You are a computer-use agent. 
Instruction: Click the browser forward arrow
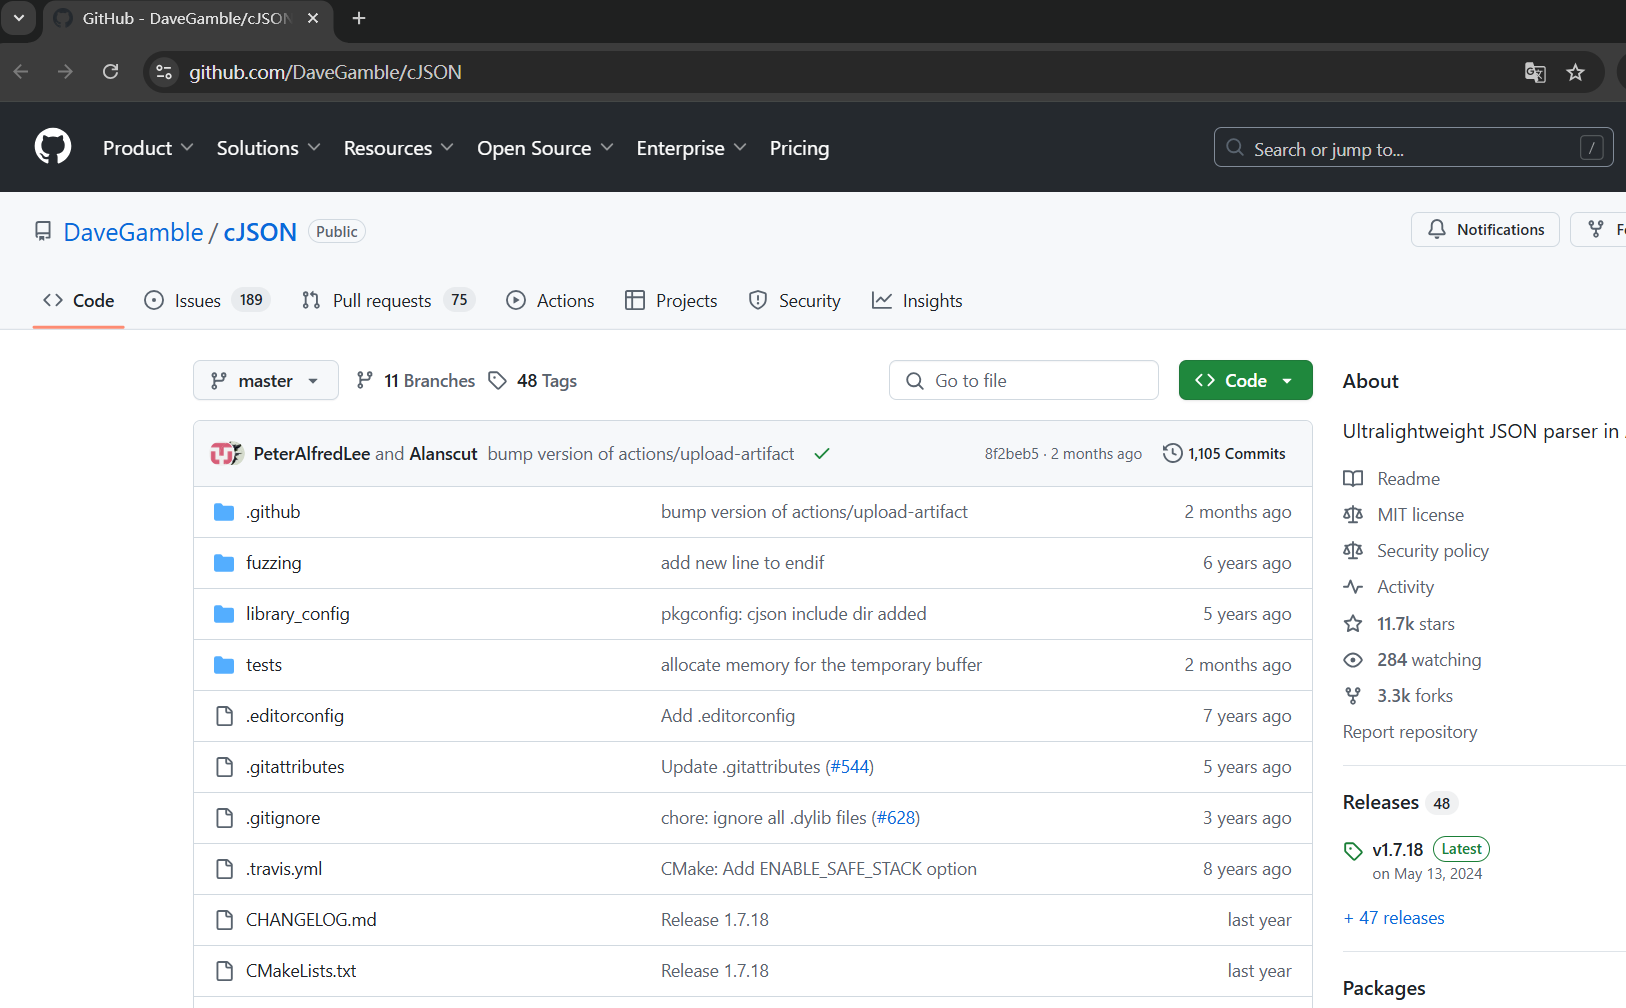(x=65, y=72)
